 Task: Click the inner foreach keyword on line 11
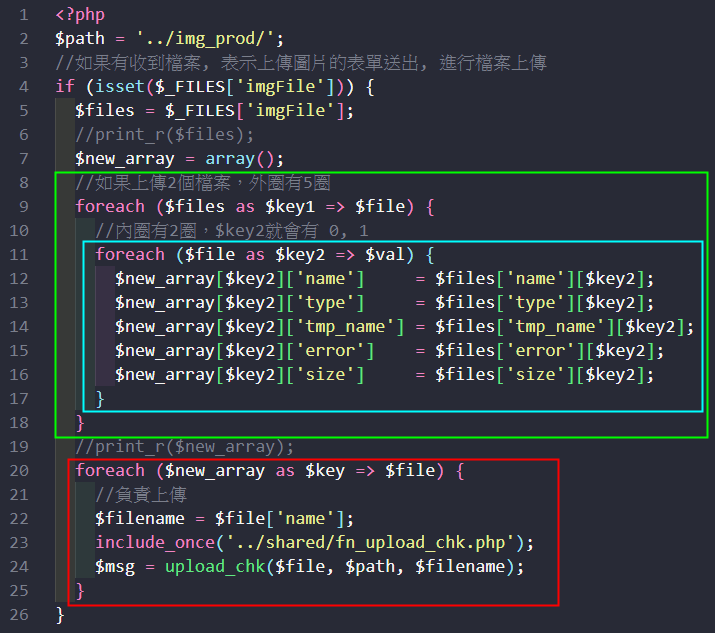[130, 255]
